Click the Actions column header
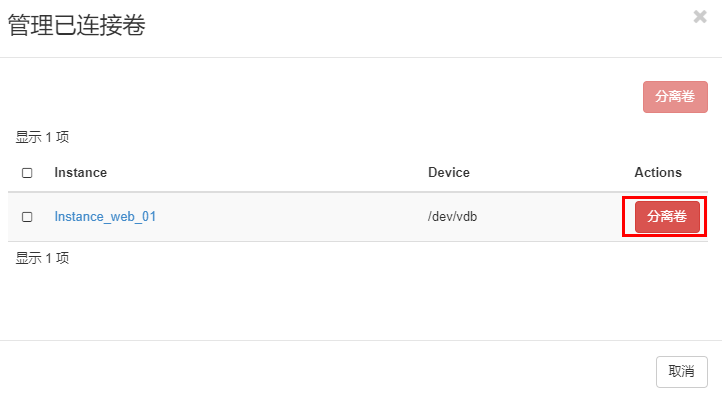This screenshot has width=722, height=396. [x=658, y=173]
